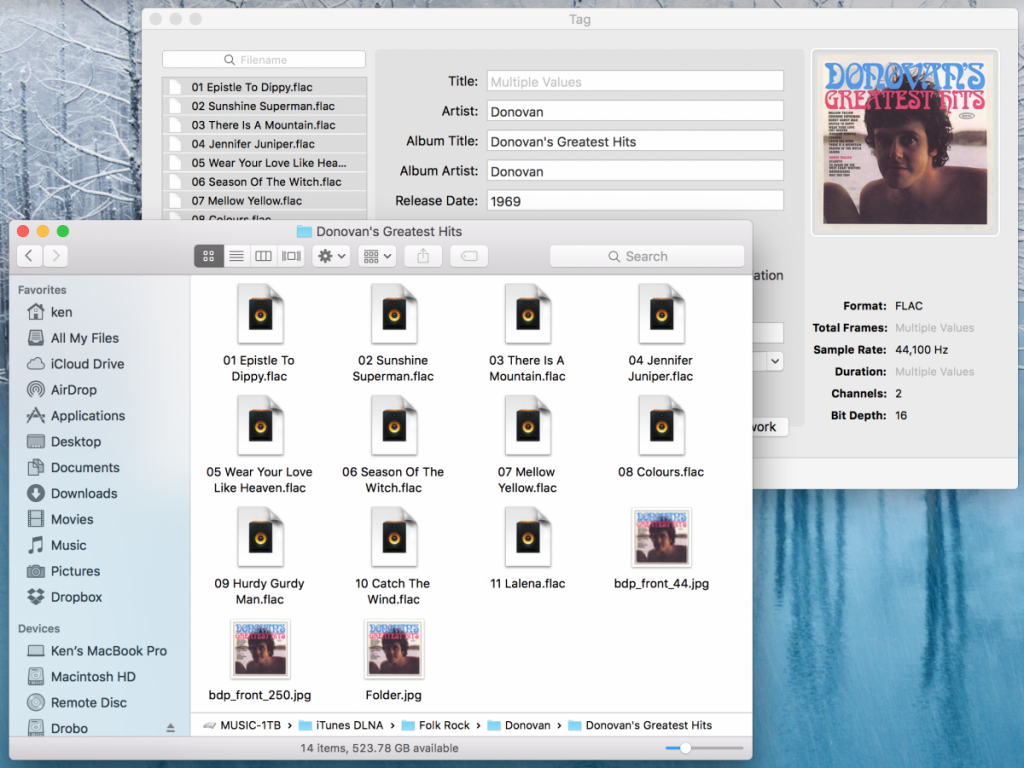This screenshot has height=768, width=1024.
Task: Open Movies in Finder sidebar
Action: (60, 519)
